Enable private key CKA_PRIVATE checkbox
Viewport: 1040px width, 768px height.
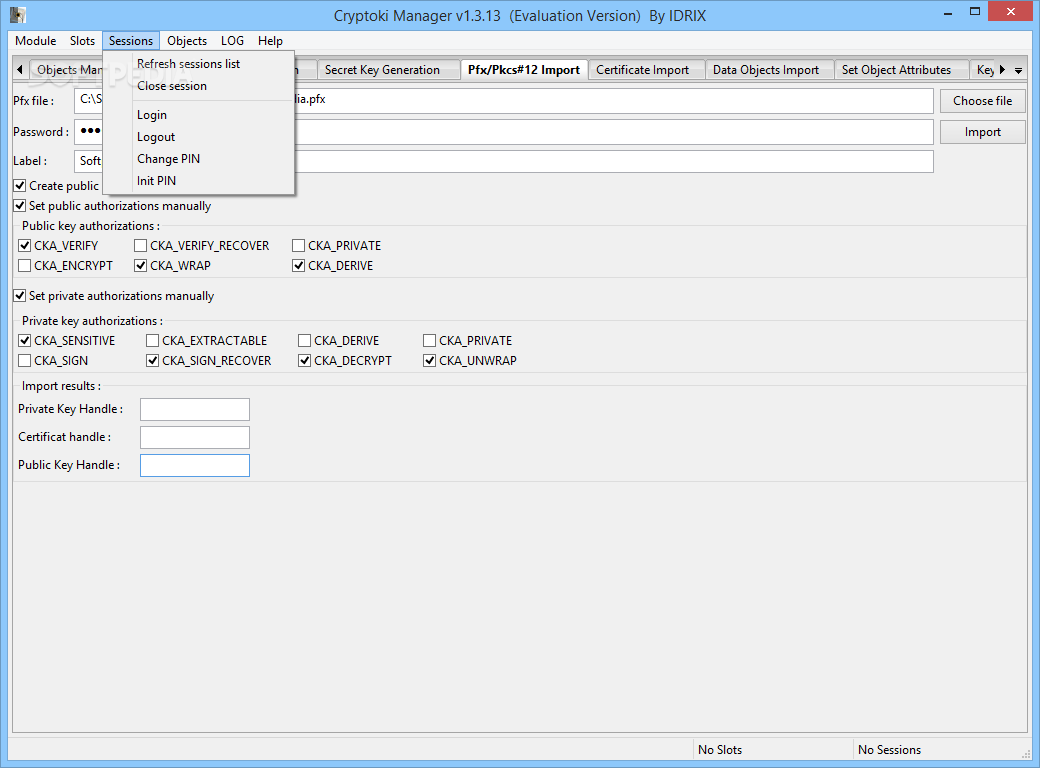[429, 340]
